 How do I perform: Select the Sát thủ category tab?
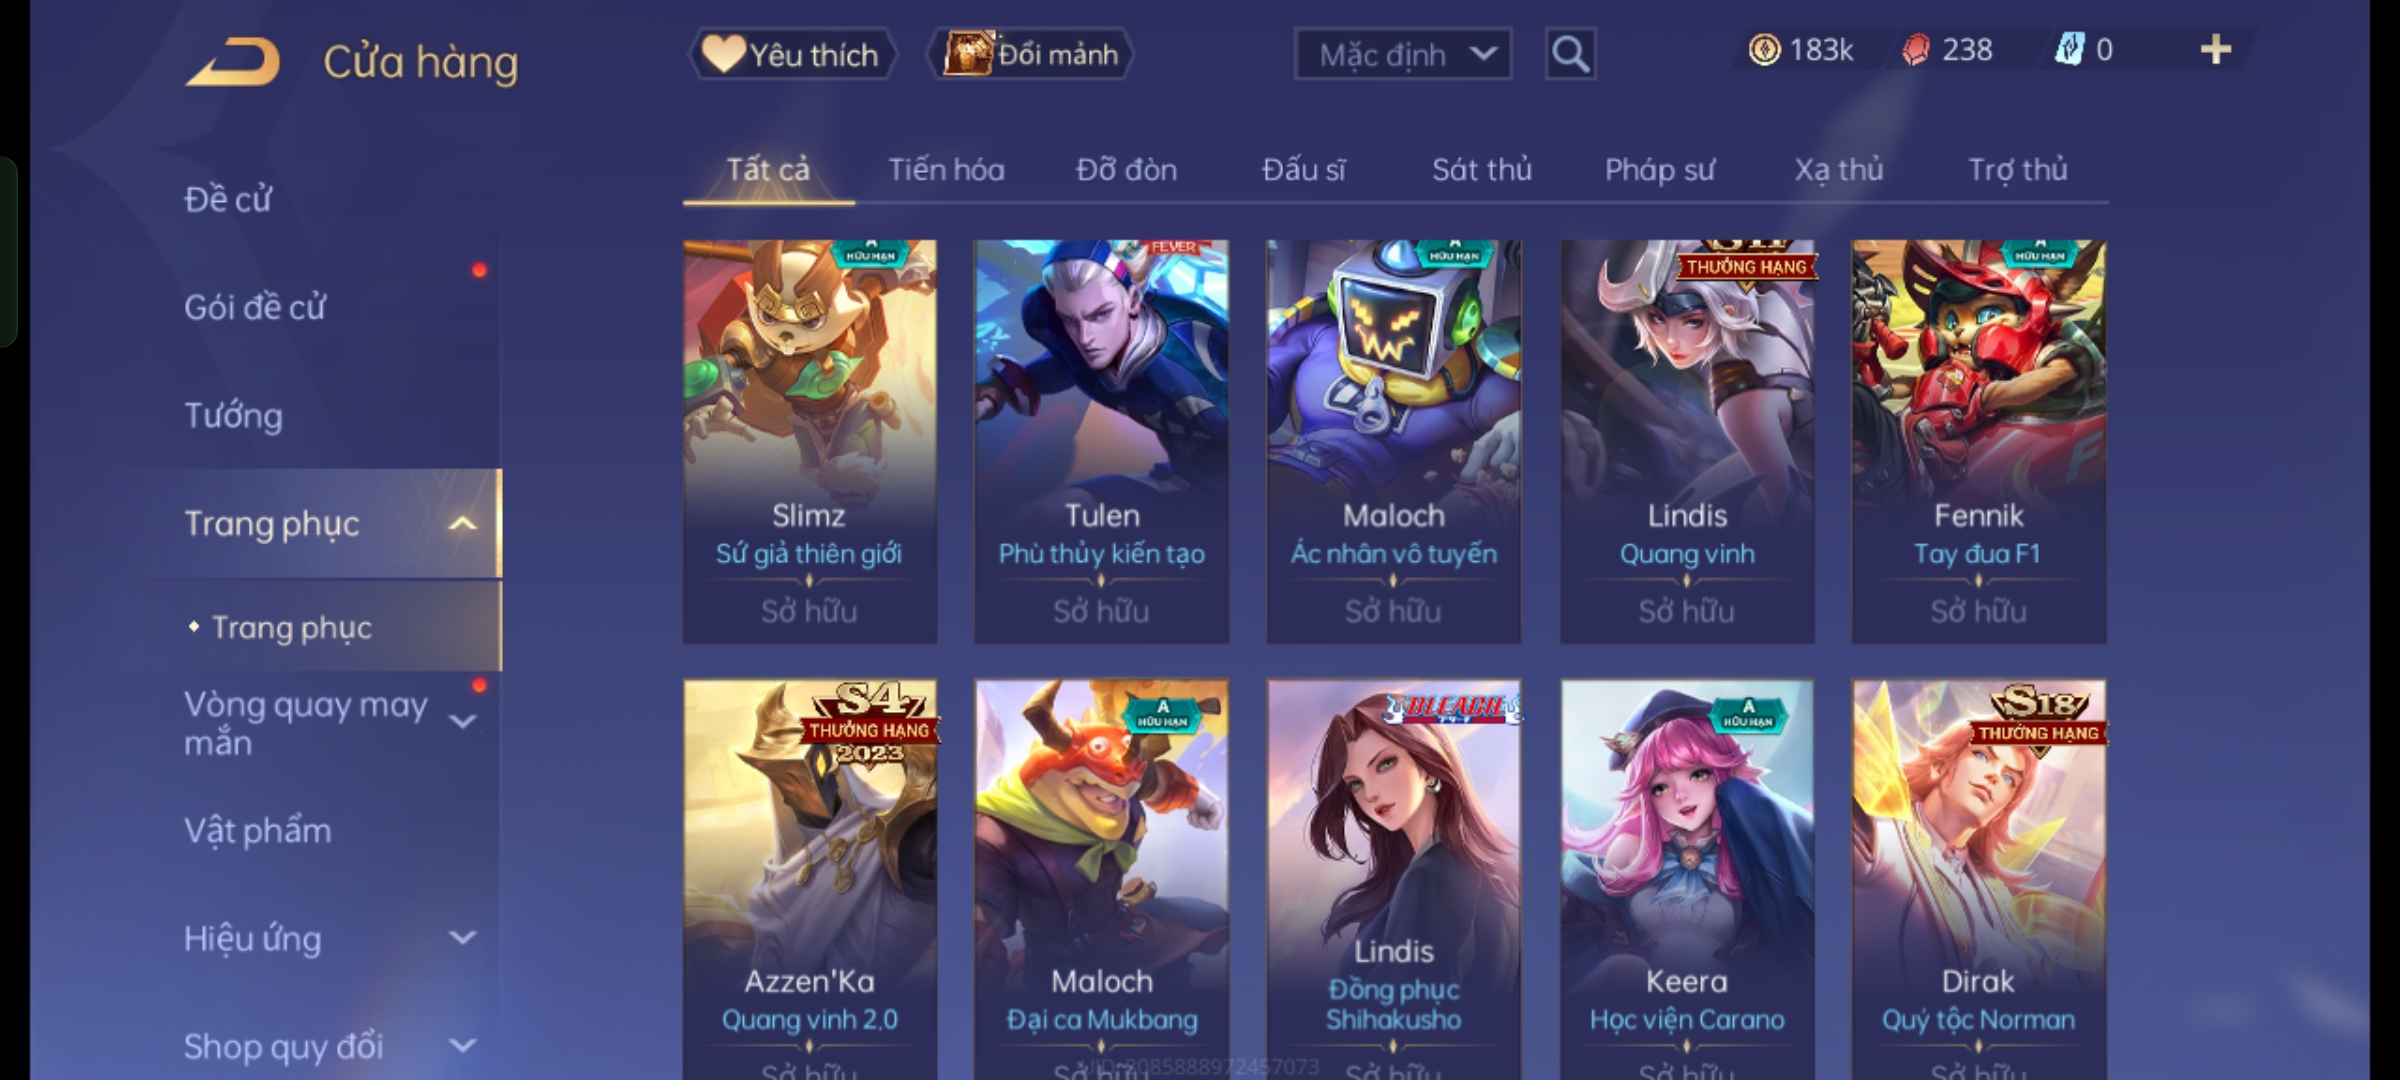coord(1482,170)
